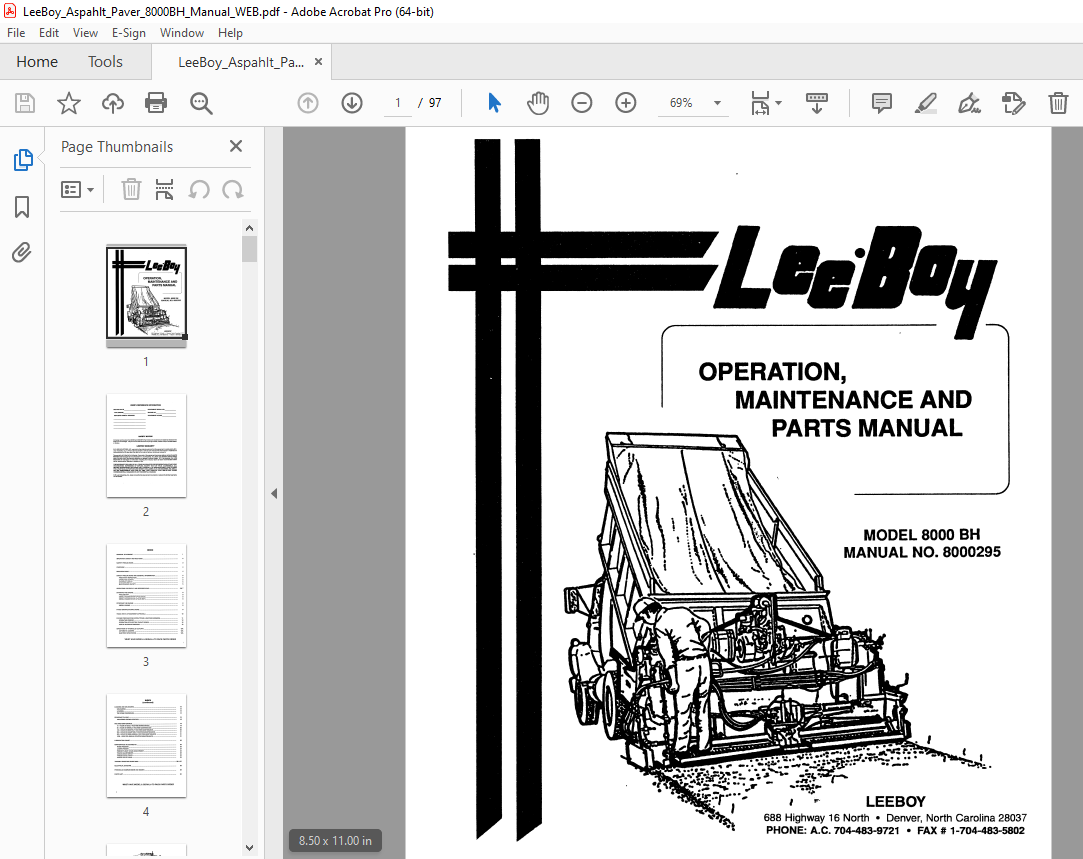The height and width of the screenshot is (859, 1083).
Task: Select page 2 thumbnail
Action: tap(146, 445)
